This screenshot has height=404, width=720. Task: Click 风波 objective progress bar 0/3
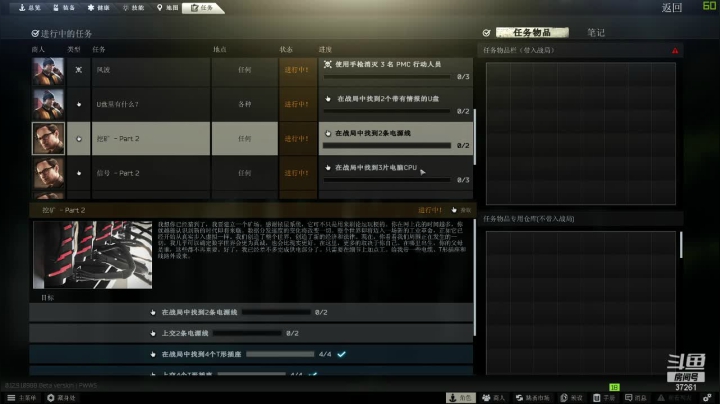(387, 77)
